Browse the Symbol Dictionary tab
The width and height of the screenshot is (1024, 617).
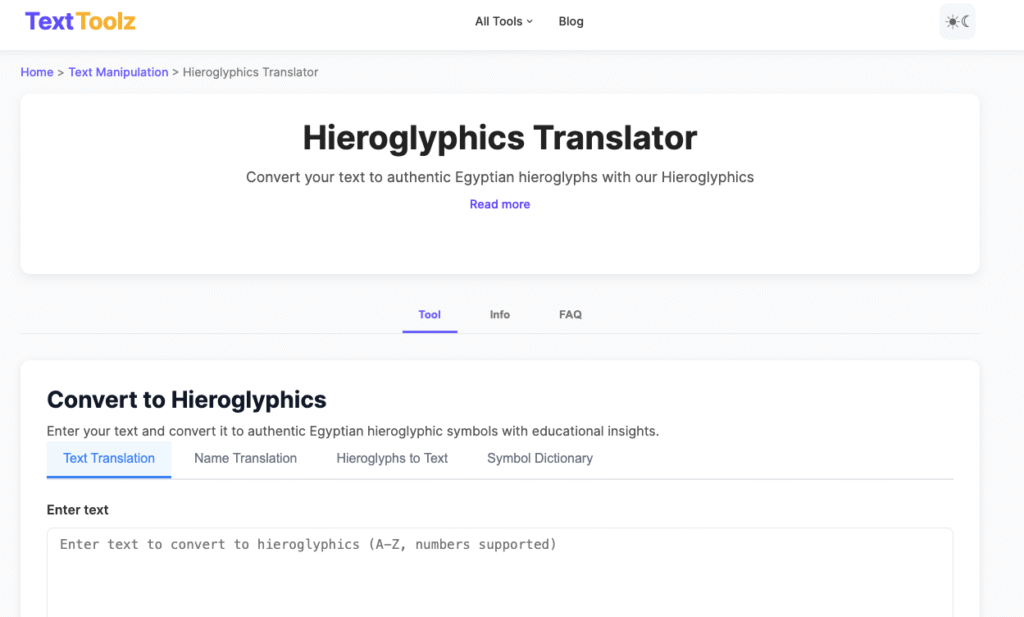(539, 458)
